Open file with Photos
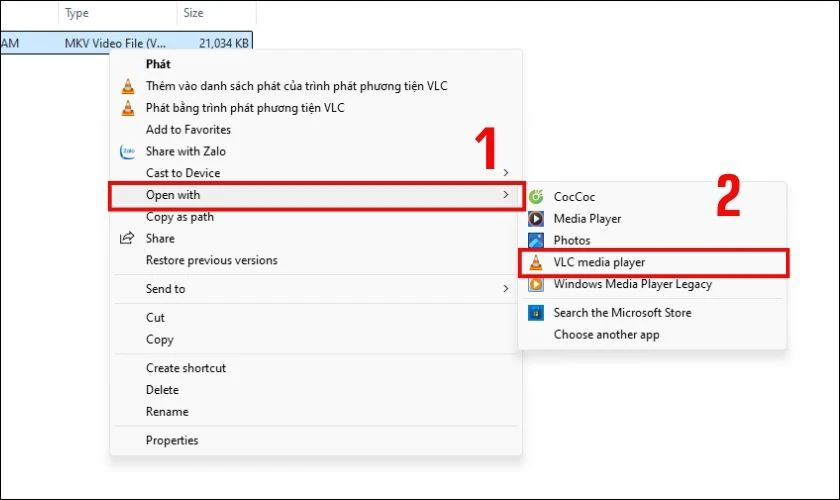Image resolution: width=840 pixels, height=500 pixels. tap(652, 240)
